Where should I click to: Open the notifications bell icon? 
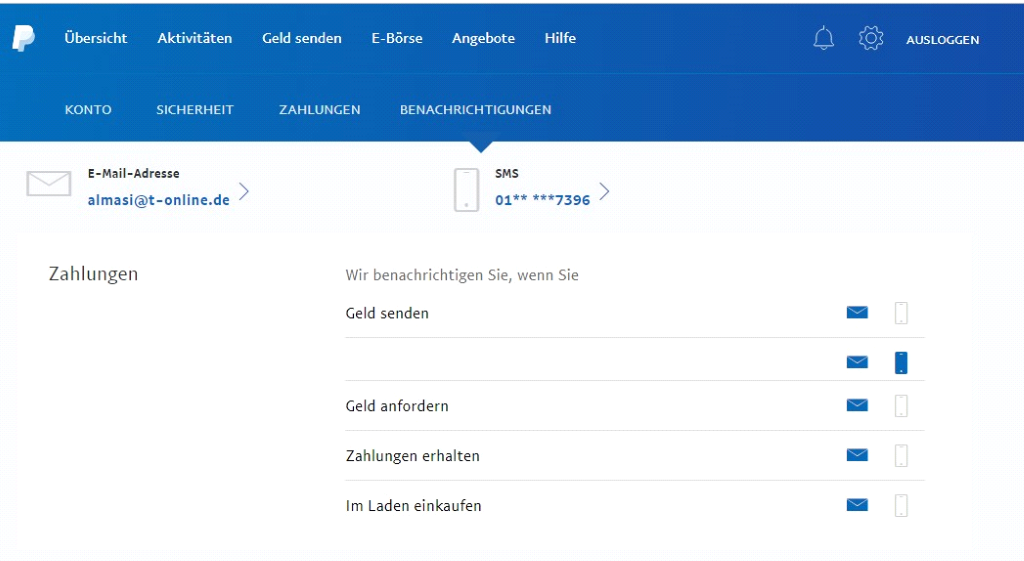coord(823,39)
